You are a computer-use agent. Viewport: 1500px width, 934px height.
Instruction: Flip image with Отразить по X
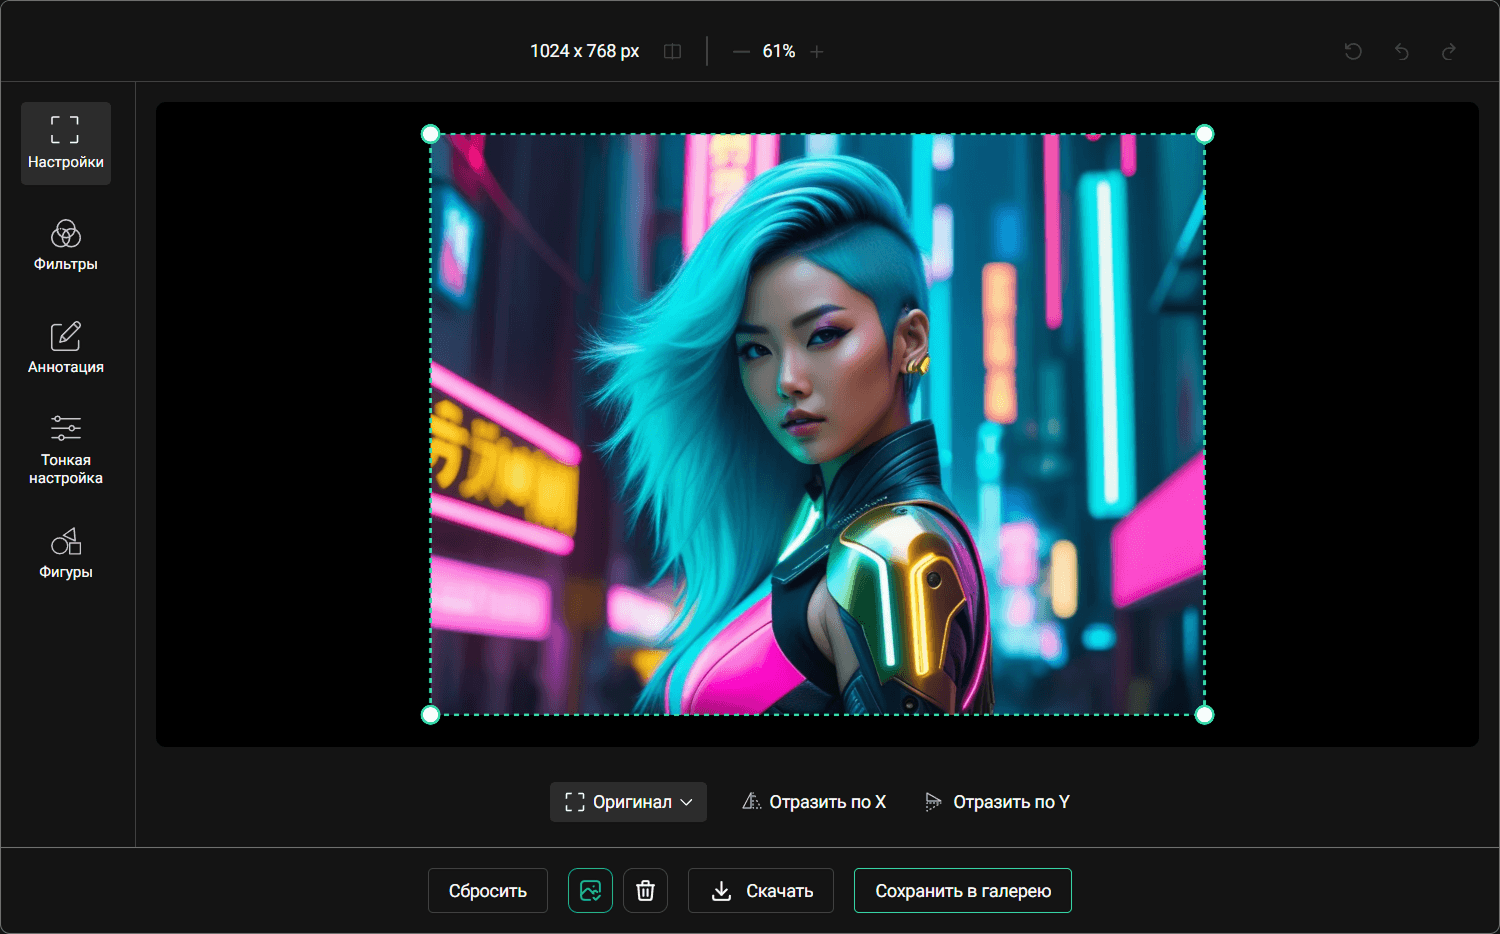814,802
